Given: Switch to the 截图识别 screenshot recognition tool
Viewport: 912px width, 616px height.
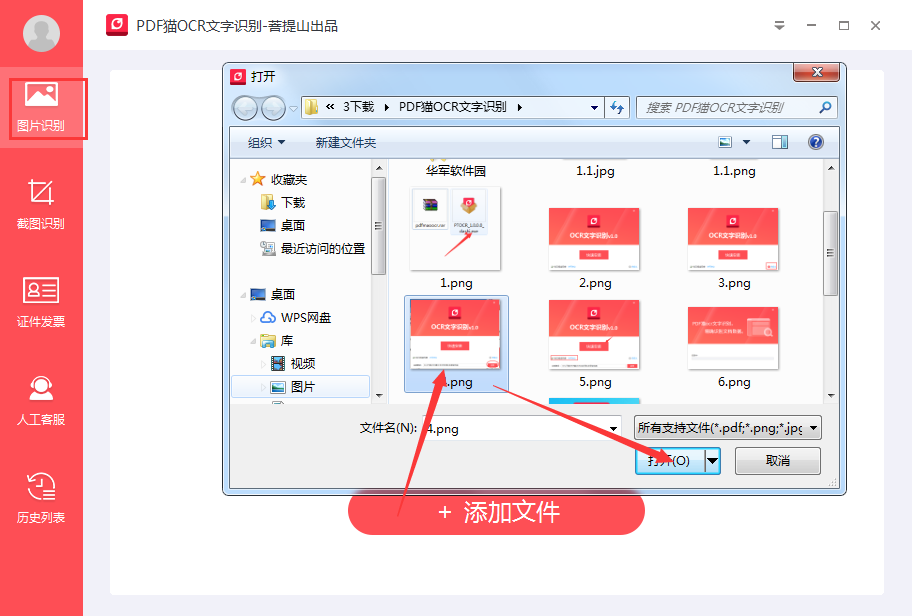Looking at the screenshot, I should pos(40,205).
